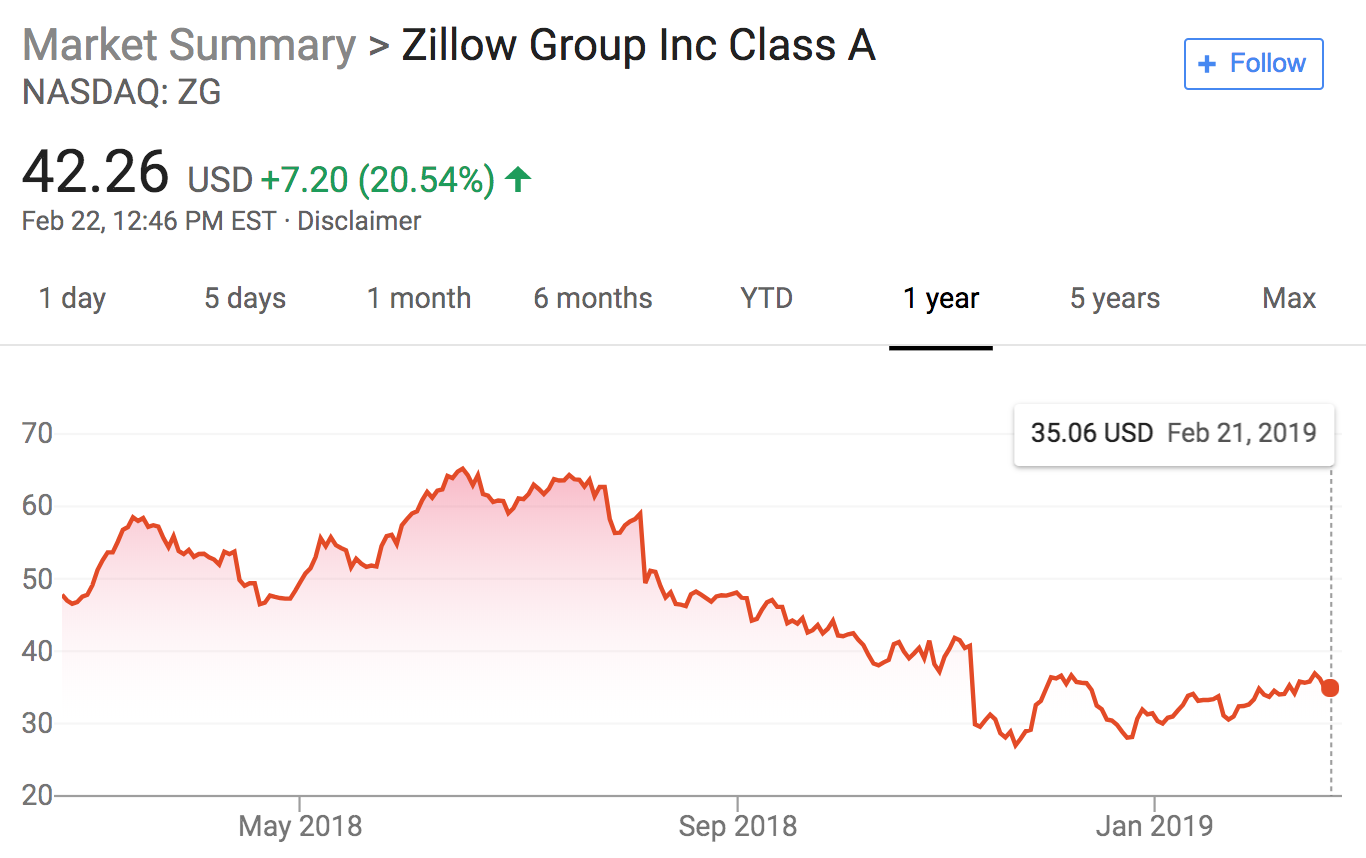The image size is (1366, 858).
Task: Open the Disclaimer link
Action: pyautogui.click(x=359, y=221)
